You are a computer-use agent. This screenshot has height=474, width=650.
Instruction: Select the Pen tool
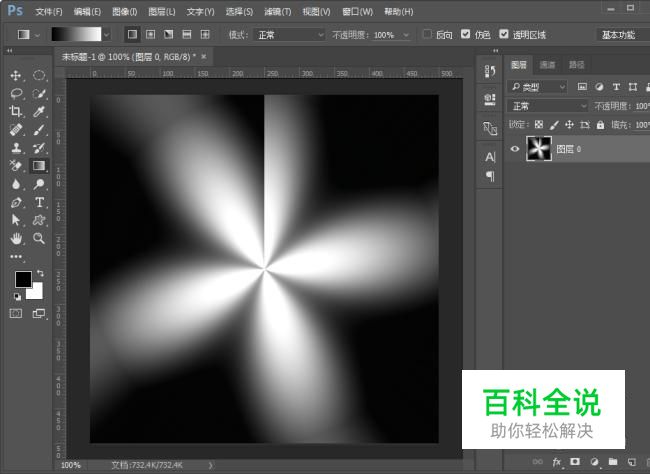16,202
